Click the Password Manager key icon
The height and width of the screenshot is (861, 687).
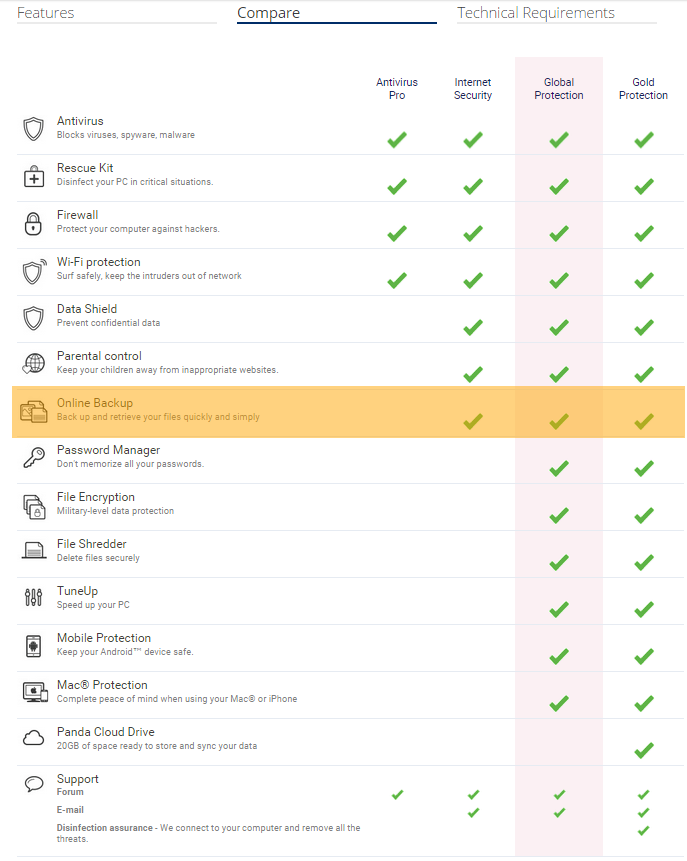coord(34,457)
